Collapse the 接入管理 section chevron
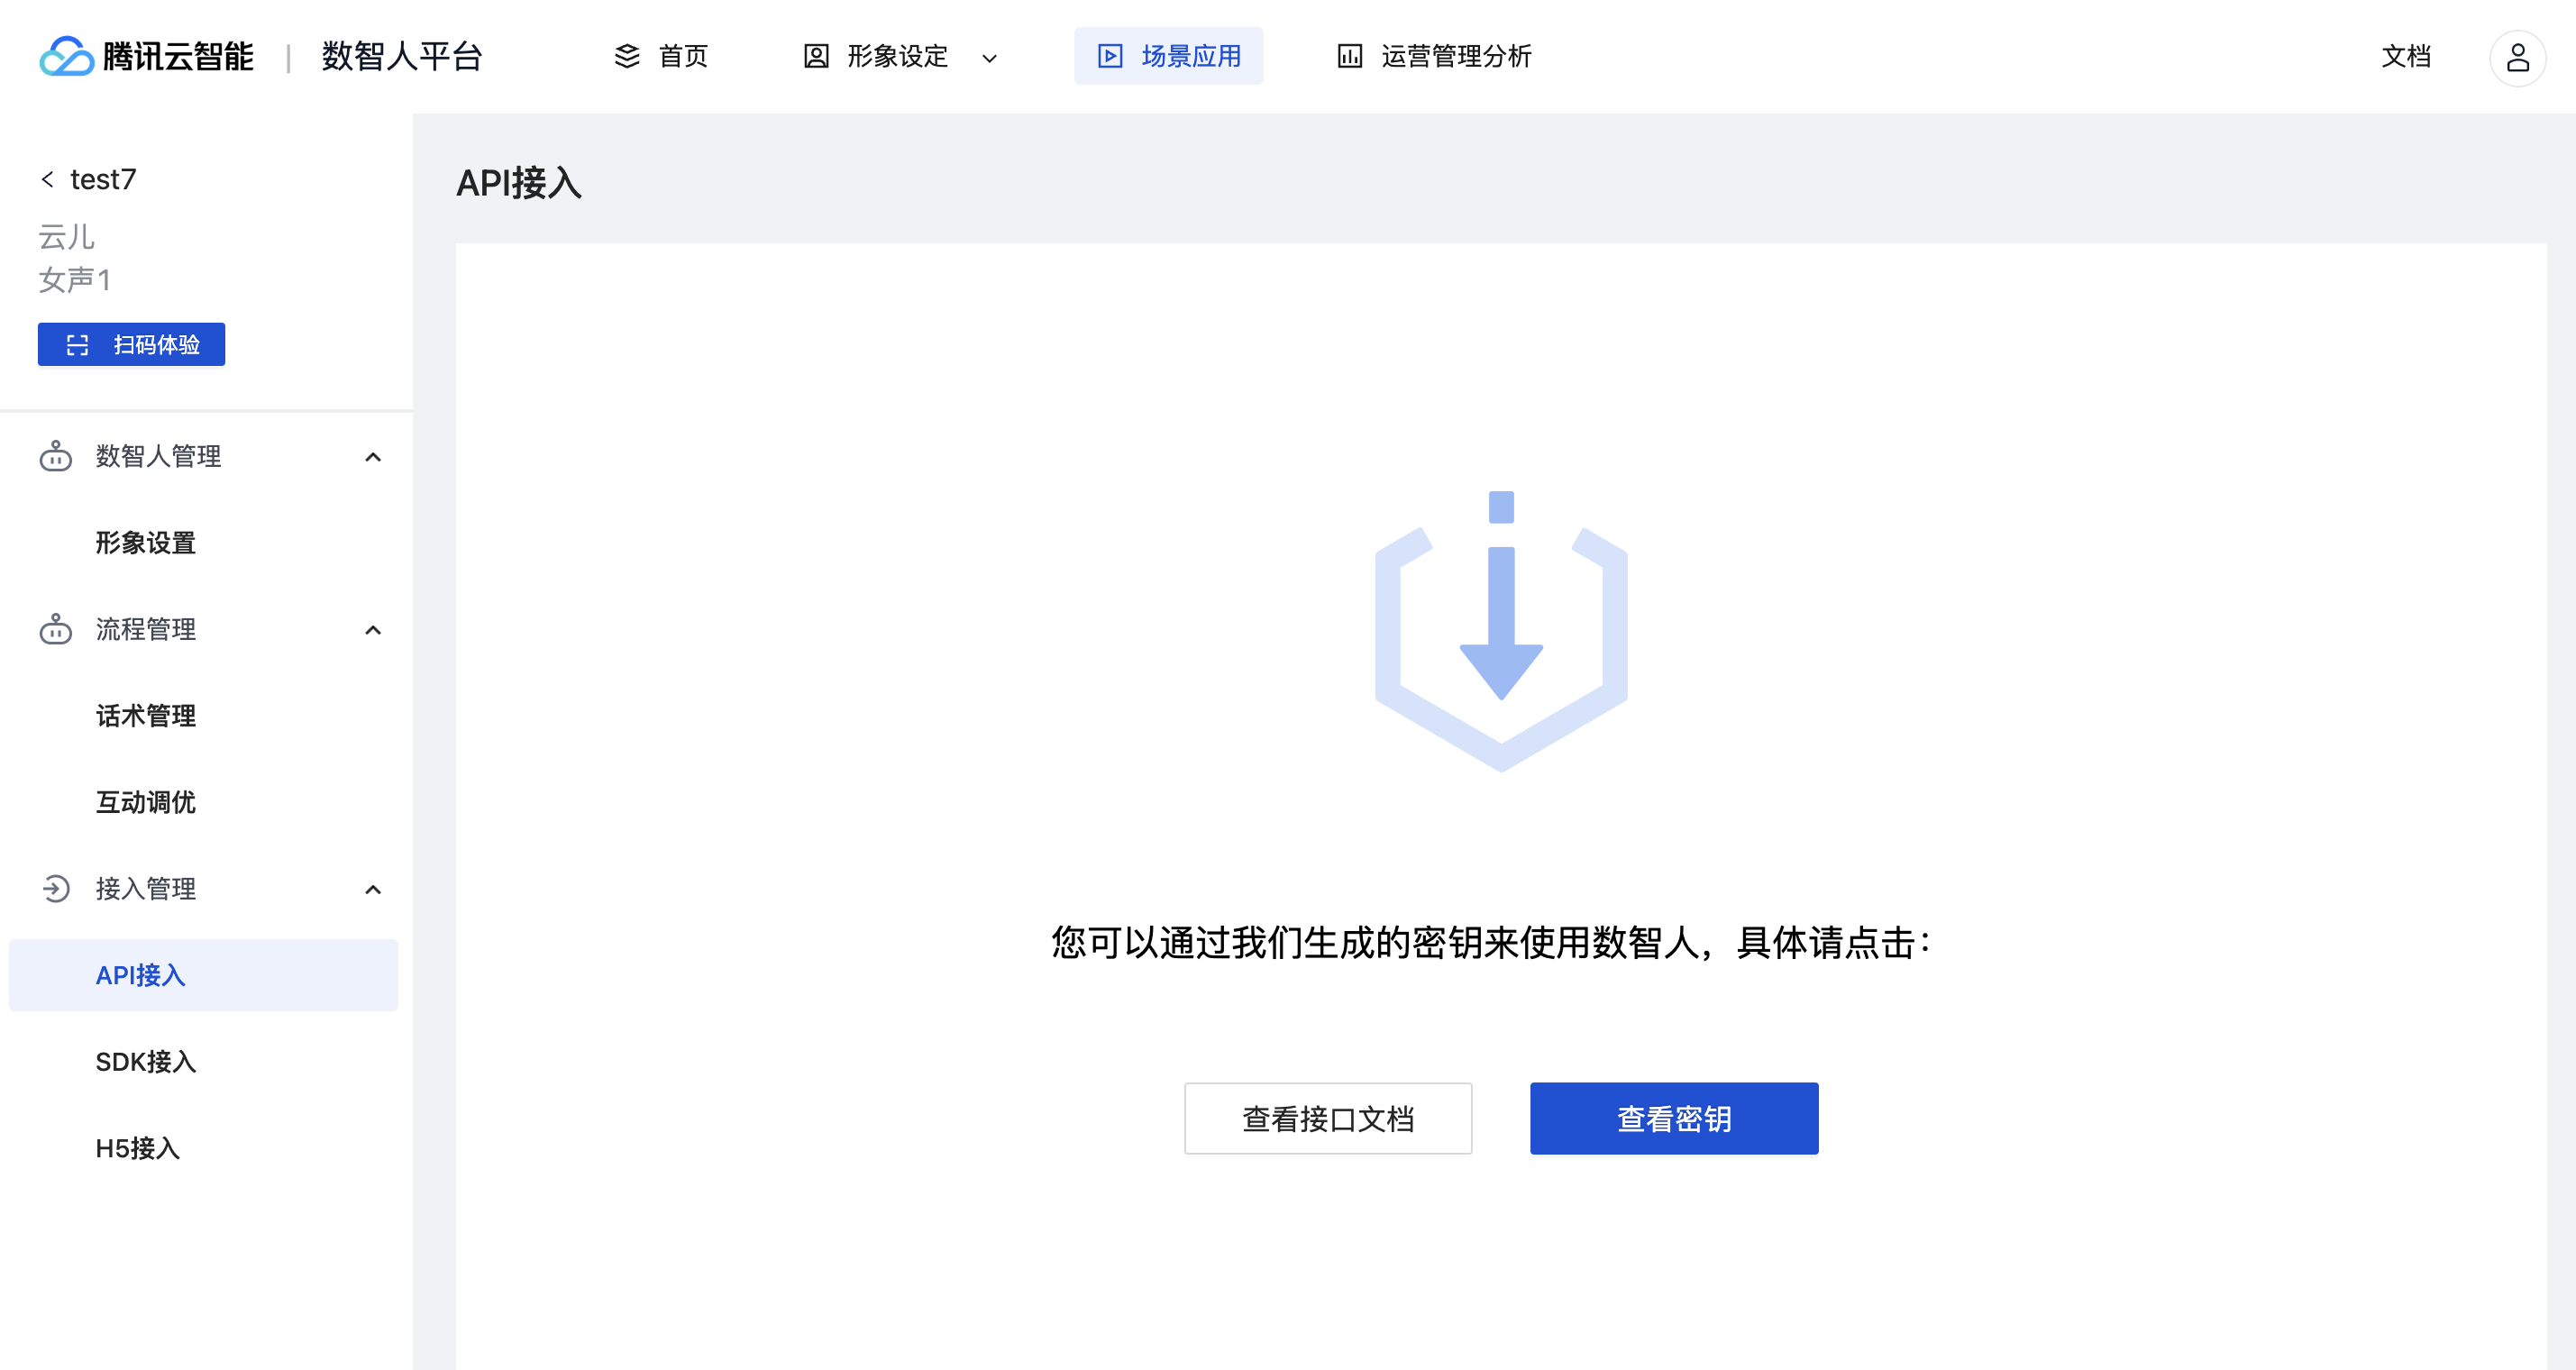 [373, 889]
